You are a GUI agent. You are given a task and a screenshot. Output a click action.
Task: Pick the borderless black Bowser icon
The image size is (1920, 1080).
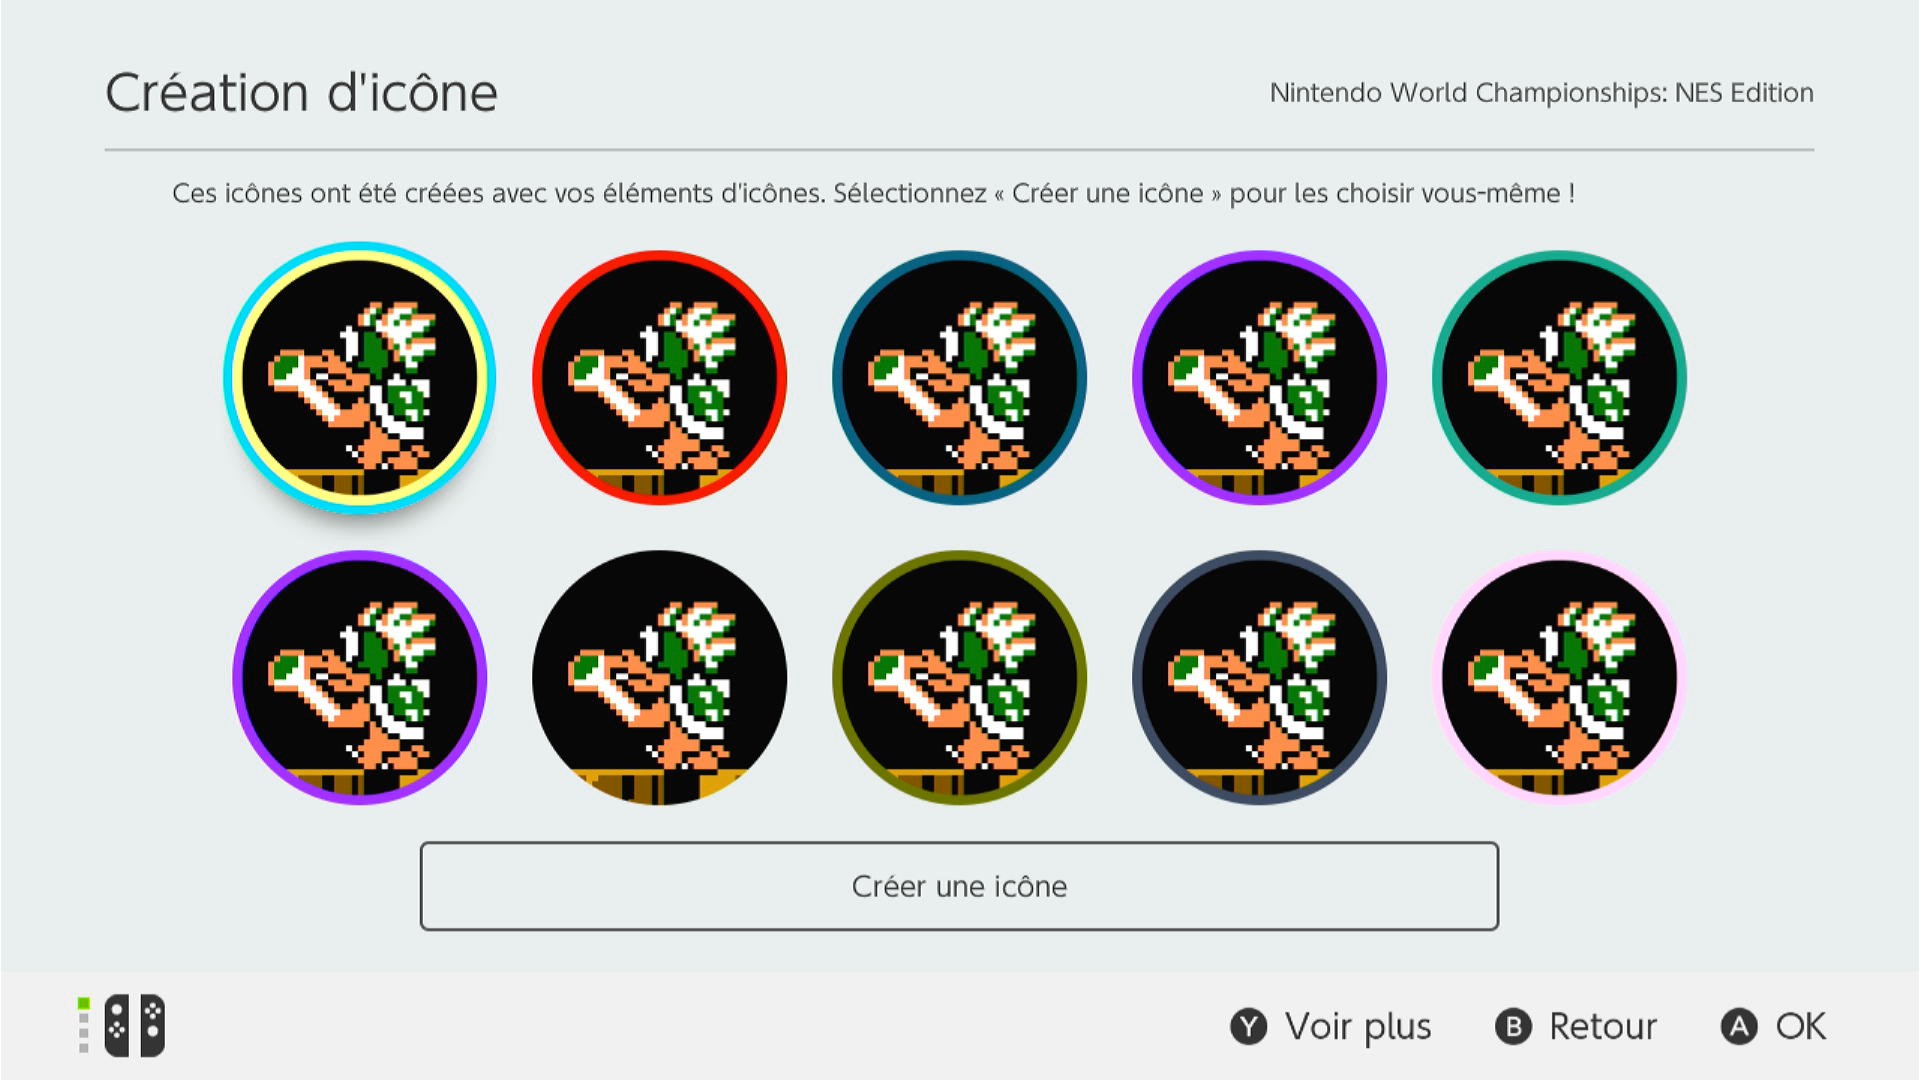point(659,678)
